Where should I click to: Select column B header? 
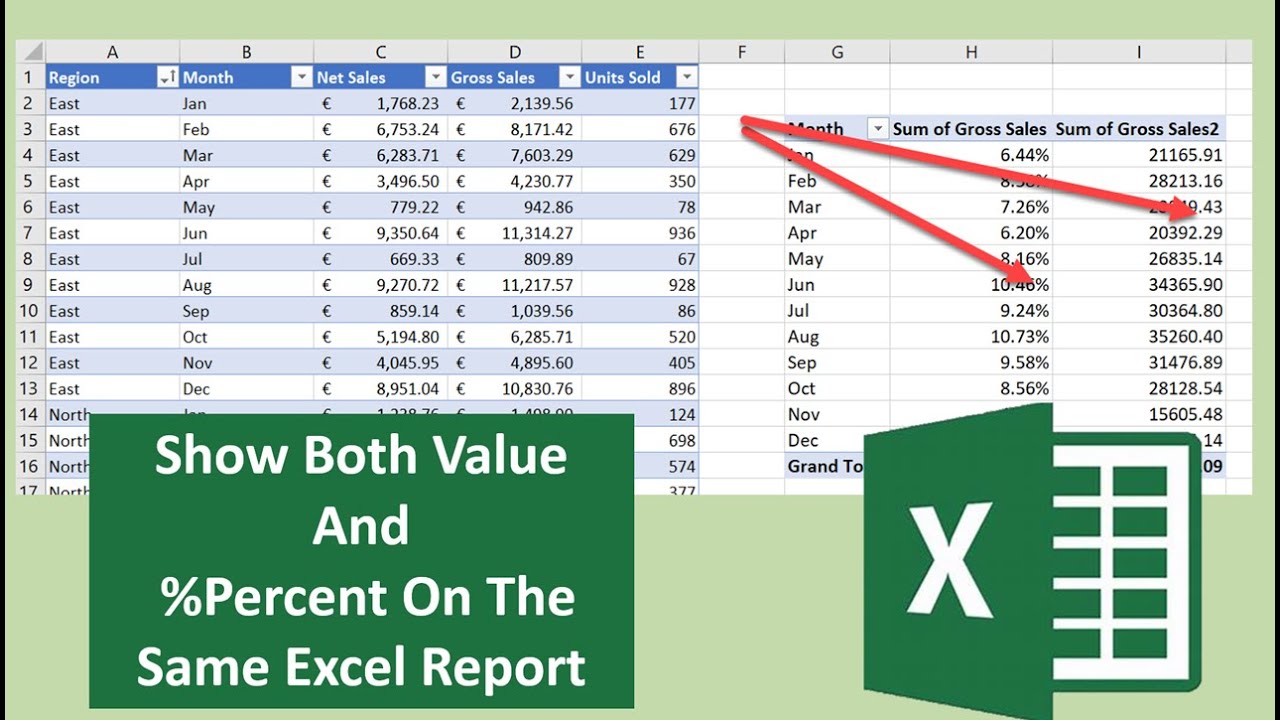coord(246,52)
